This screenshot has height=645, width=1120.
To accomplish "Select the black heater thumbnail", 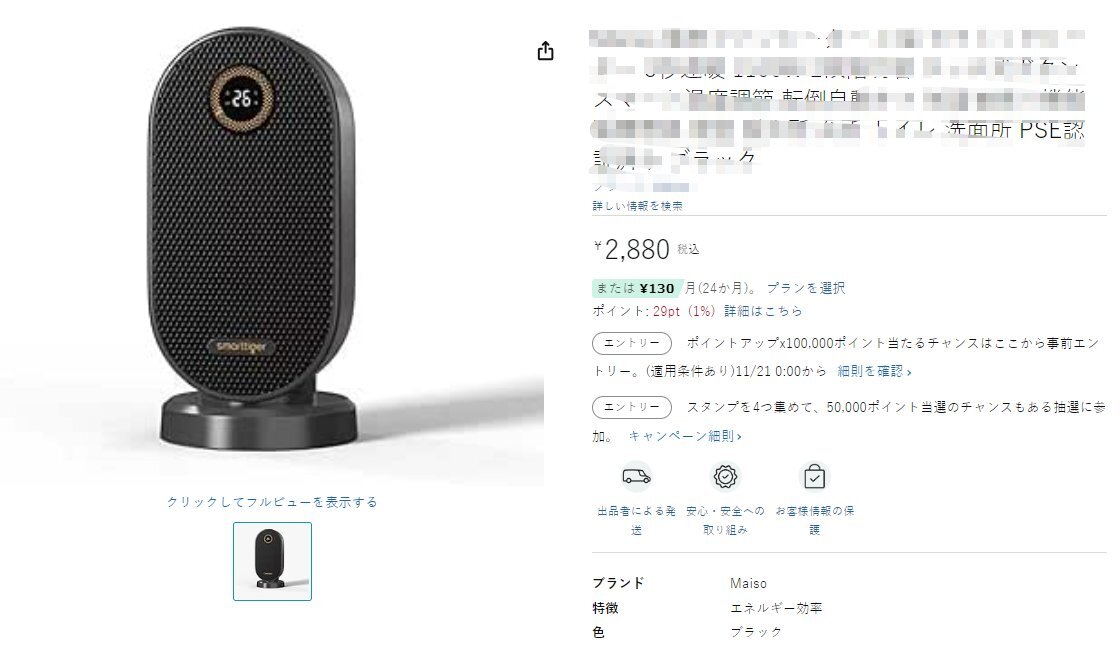I will 272,561.
